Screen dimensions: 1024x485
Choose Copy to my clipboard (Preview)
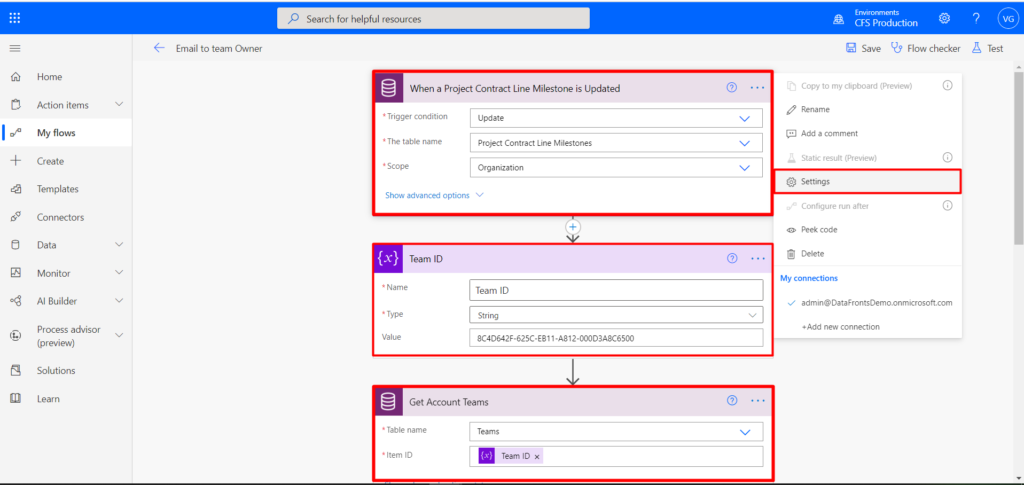coord(856,86)
